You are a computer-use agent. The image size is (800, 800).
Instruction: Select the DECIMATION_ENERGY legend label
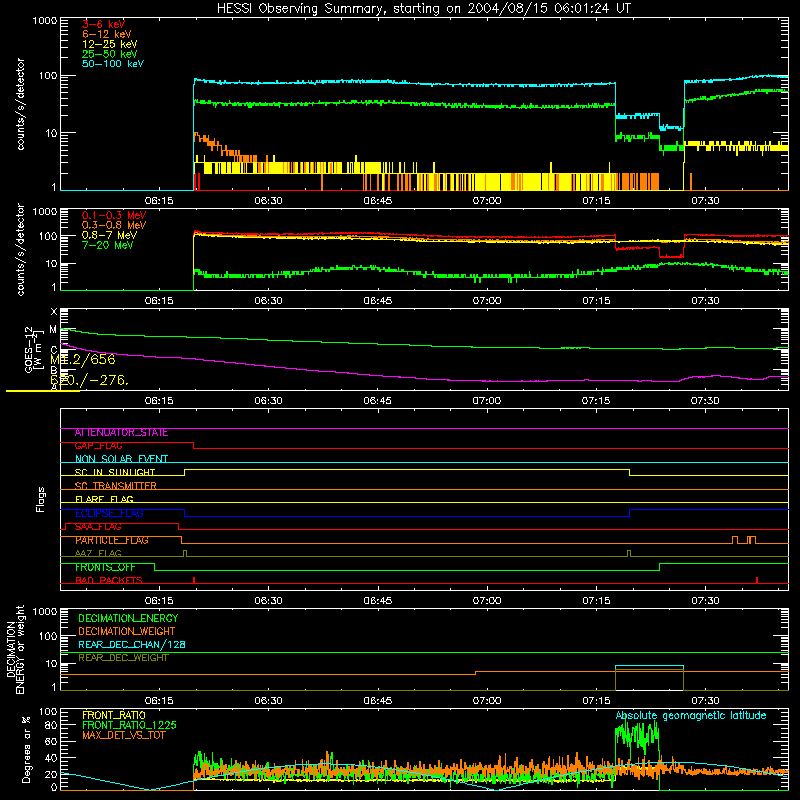pyautogui.click(x=128, y=618)
